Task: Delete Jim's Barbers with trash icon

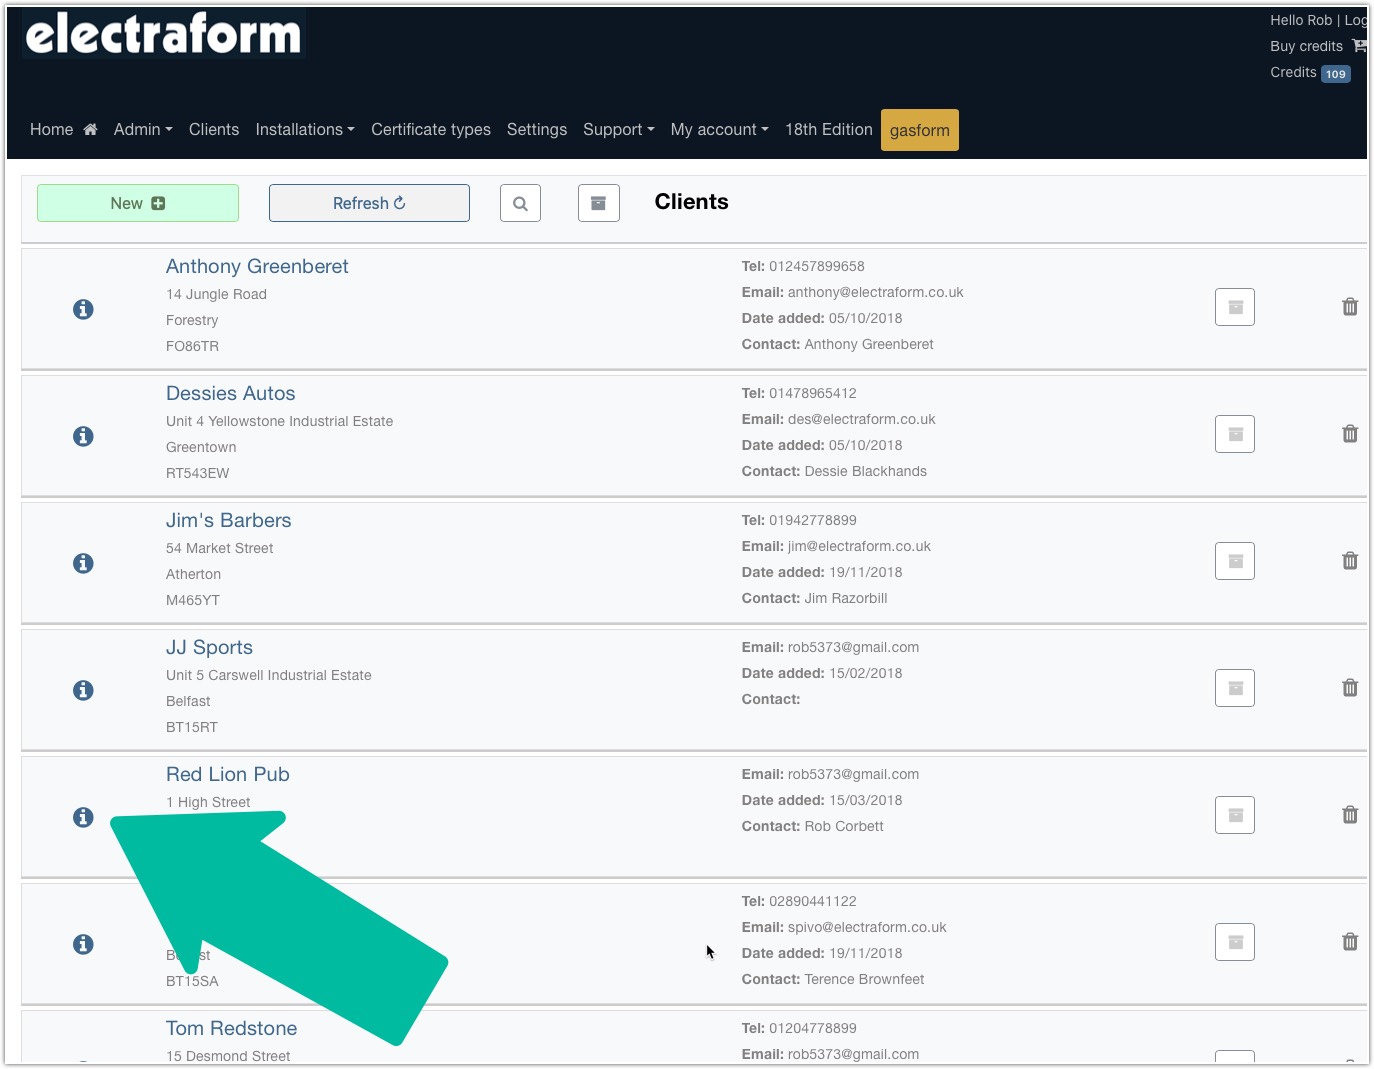Action: tap(1350, 561)
